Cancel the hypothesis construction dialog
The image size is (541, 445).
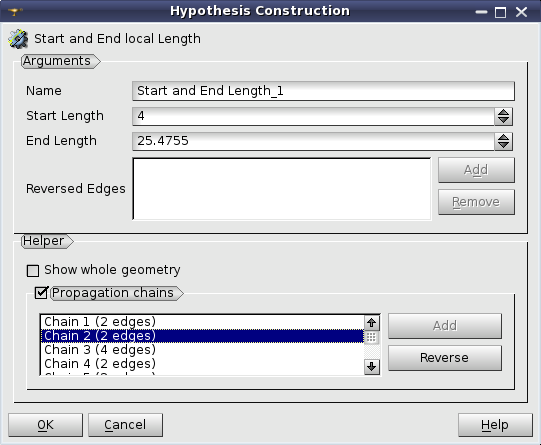pyautogui.click(x=125, y=425)
